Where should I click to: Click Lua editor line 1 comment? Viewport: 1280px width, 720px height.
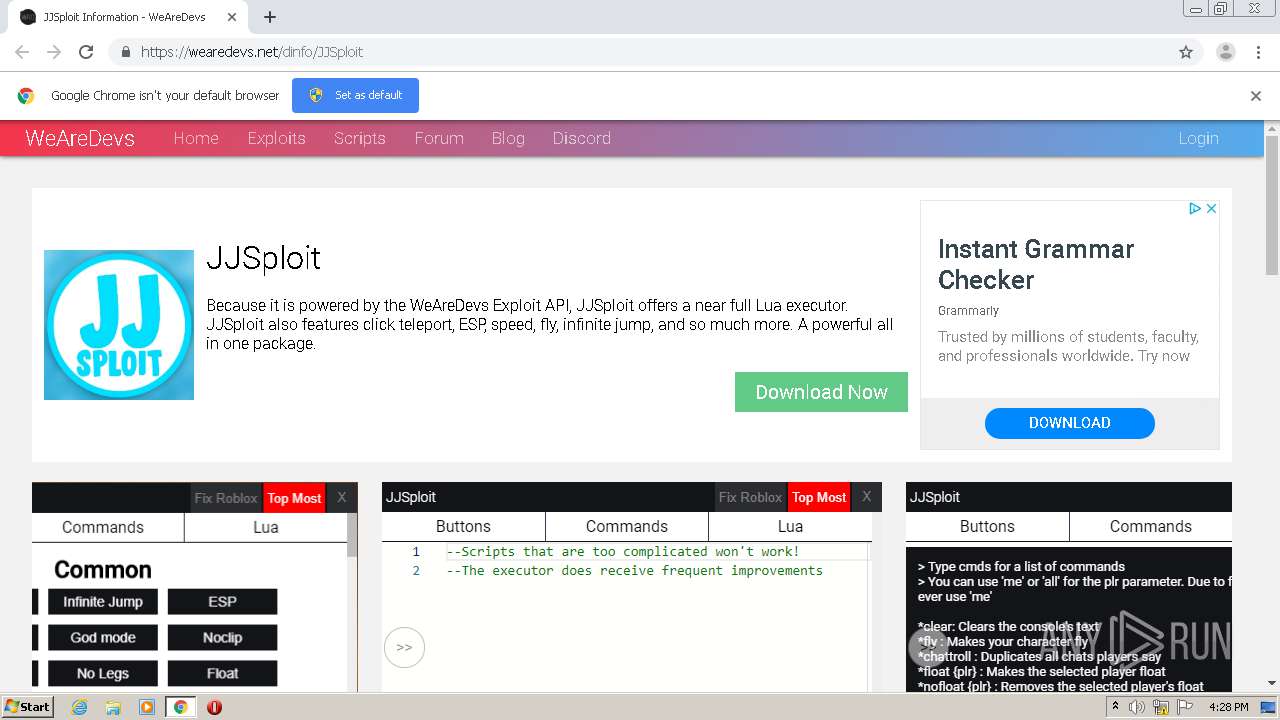(623, 551)
